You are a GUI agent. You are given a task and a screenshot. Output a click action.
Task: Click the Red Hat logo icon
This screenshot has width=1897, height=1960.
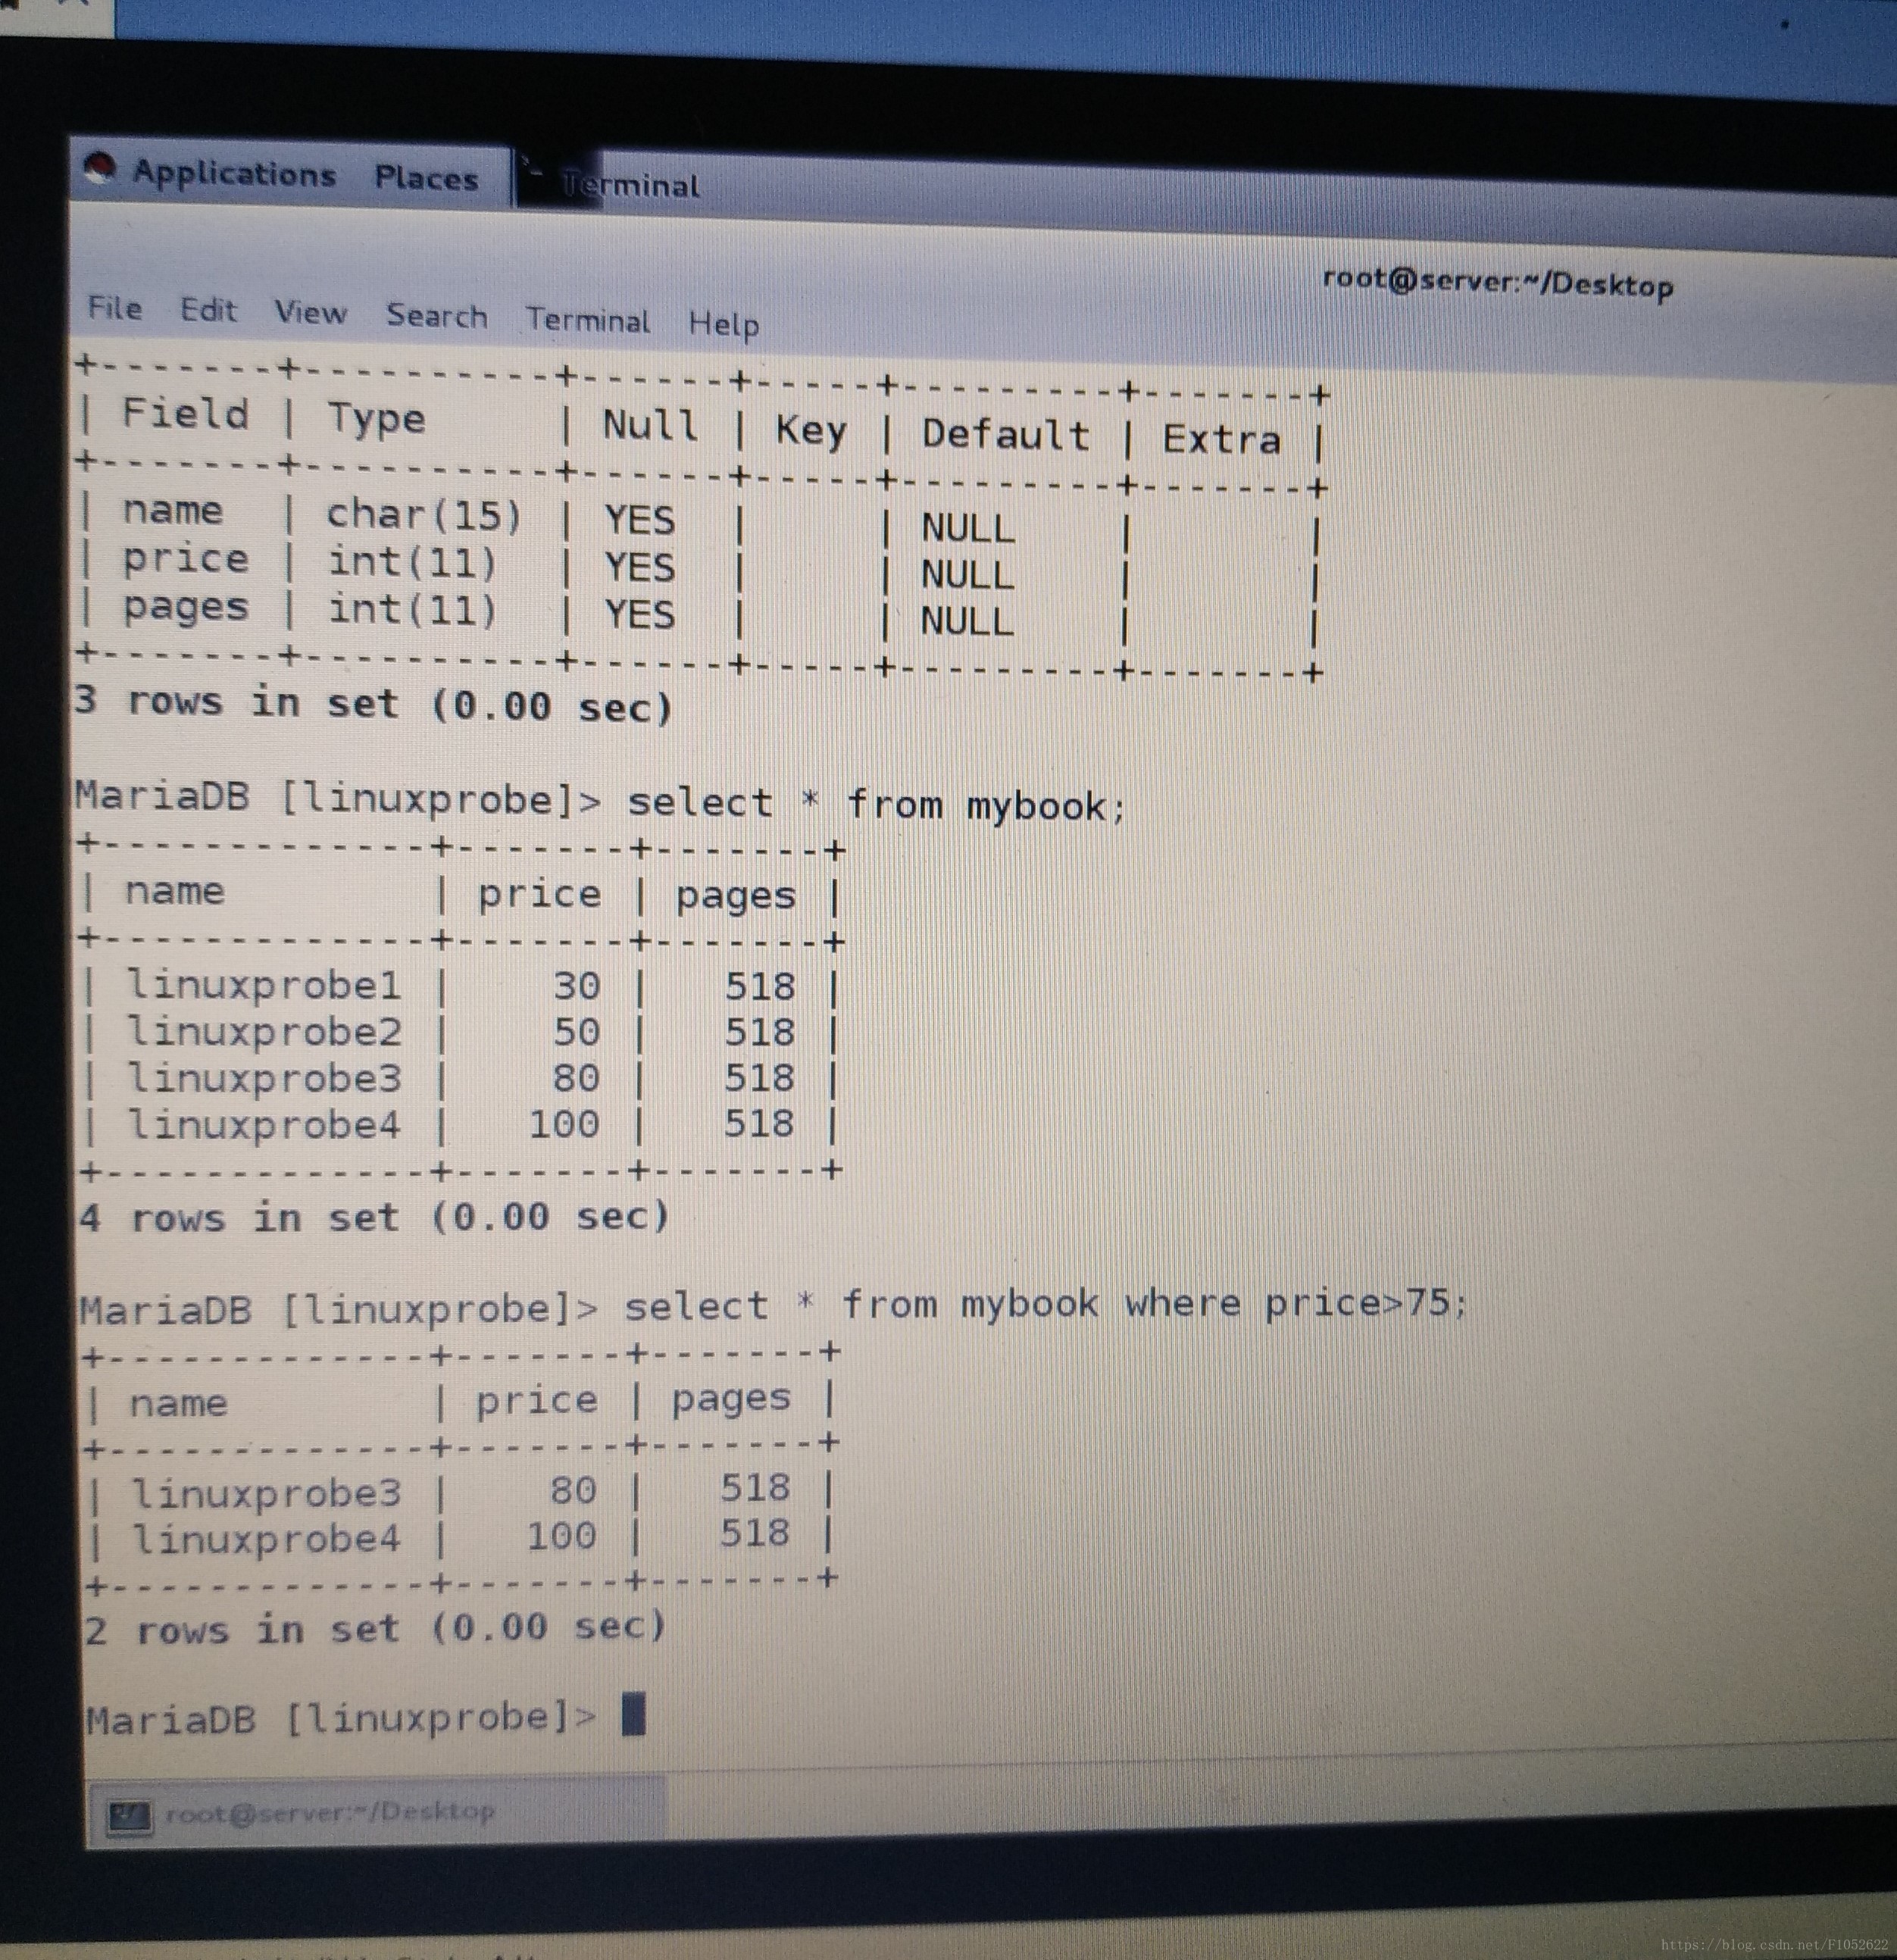pyautogui.click(x=100, y=168)
